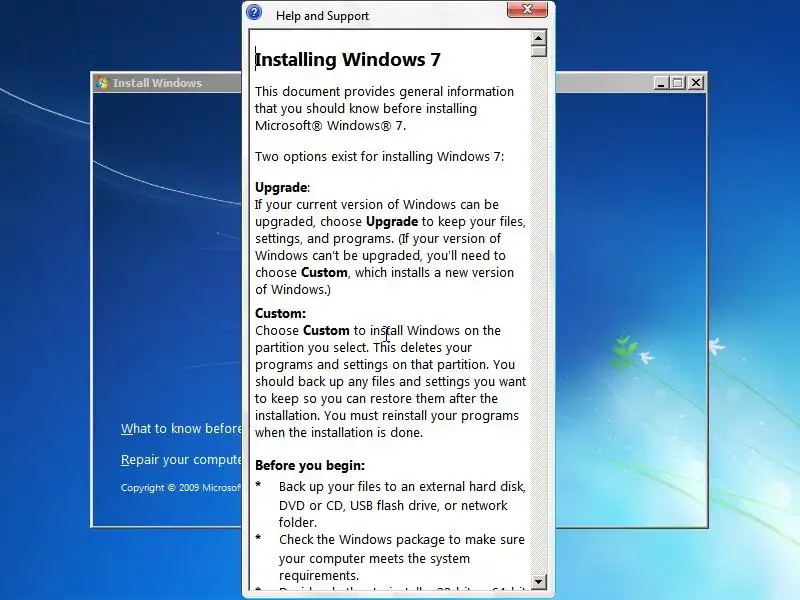The width and height of the screenshot is (800, 600).
Task: Click the 'Upgrade:' section heading
Action: 282,187
